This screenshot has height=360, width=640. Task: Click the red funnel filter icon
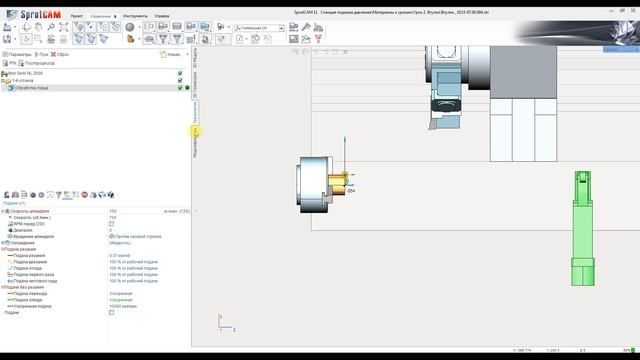pyautogui.click(x=318, y=39)
